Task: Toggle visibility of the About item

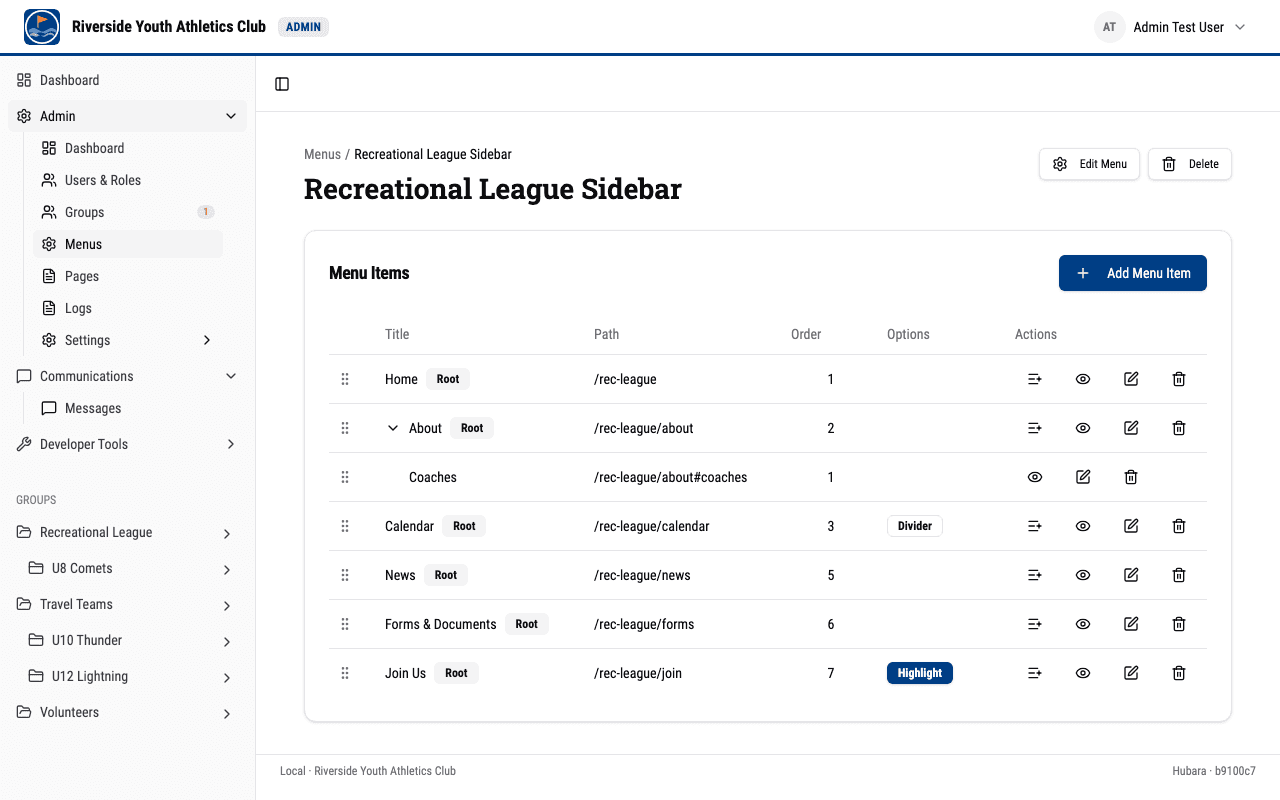Action: click(1083, 428)
